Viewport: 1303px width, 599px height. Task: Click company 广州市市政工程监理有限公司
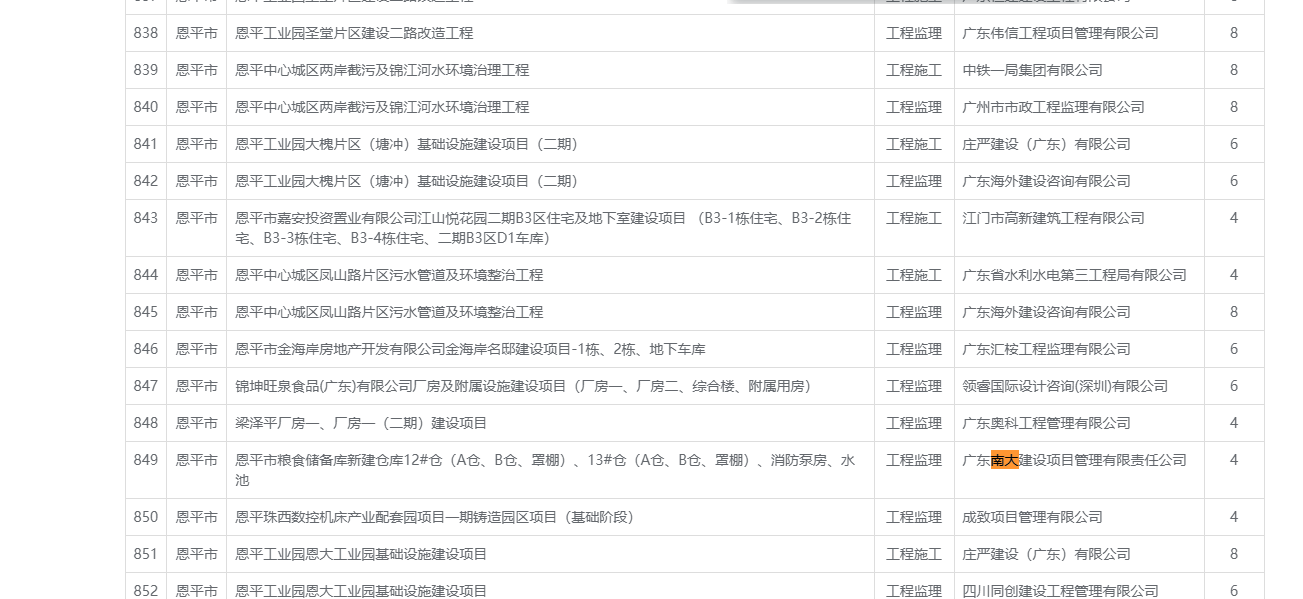click(x=1053, y=107)
